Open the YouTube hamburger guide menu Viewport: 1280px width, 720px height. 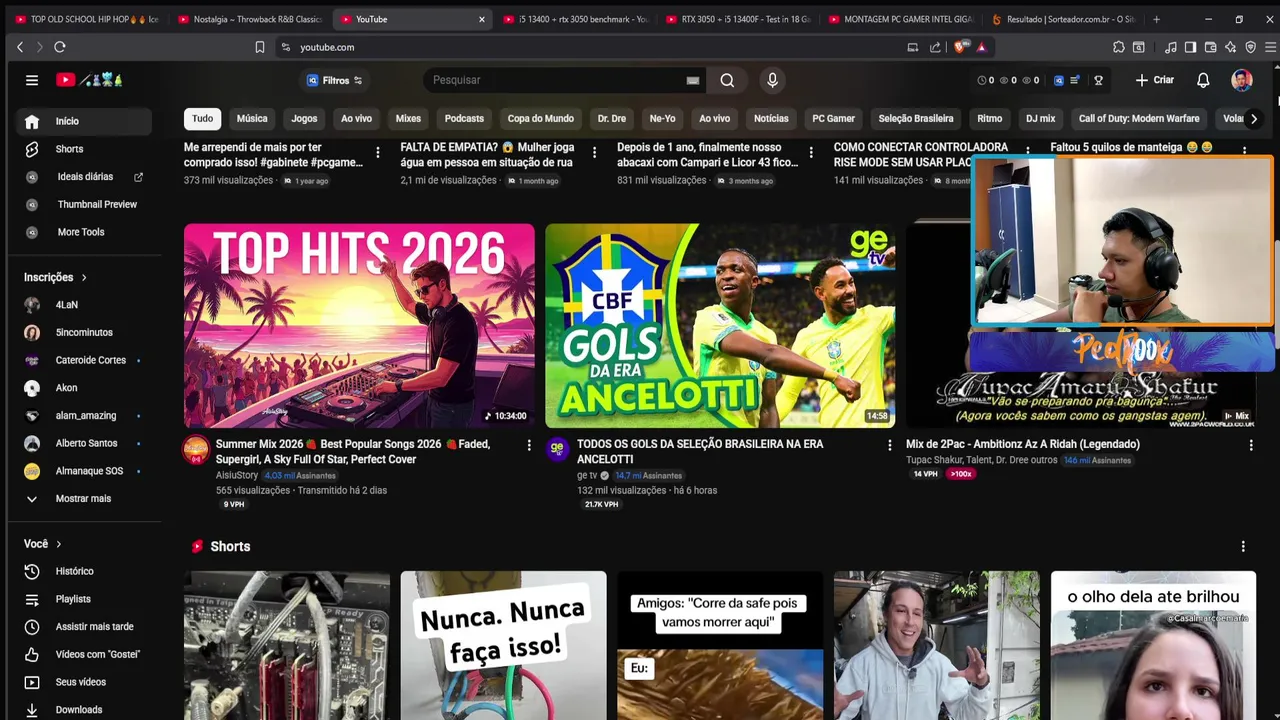32,80
